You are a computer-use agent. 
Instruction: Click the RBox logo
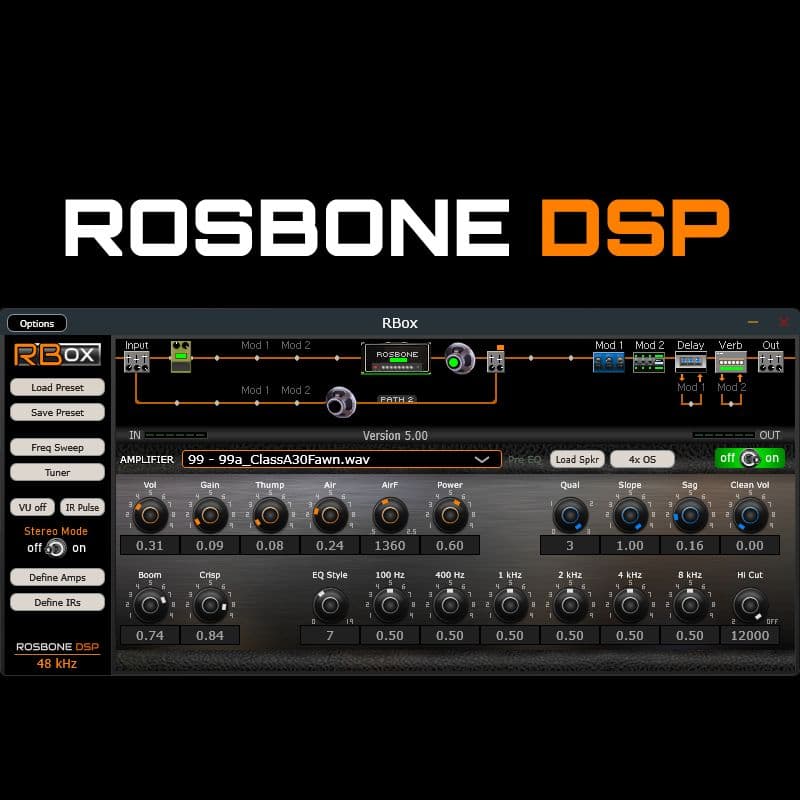(57, 355)
